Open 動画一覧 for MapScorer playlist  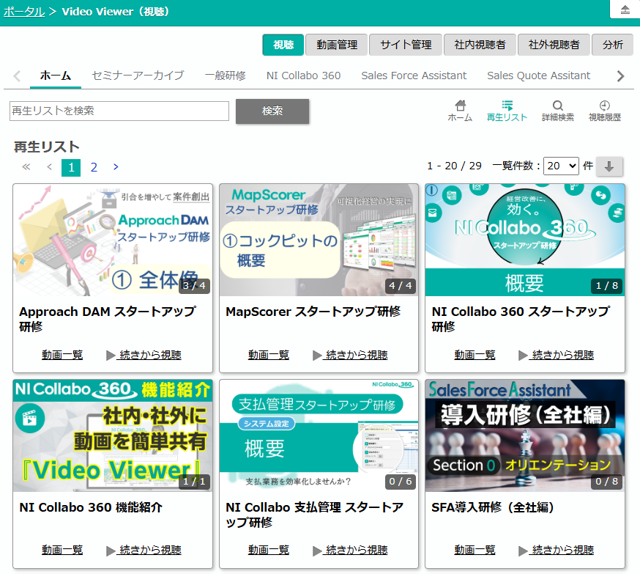[269, 355]
